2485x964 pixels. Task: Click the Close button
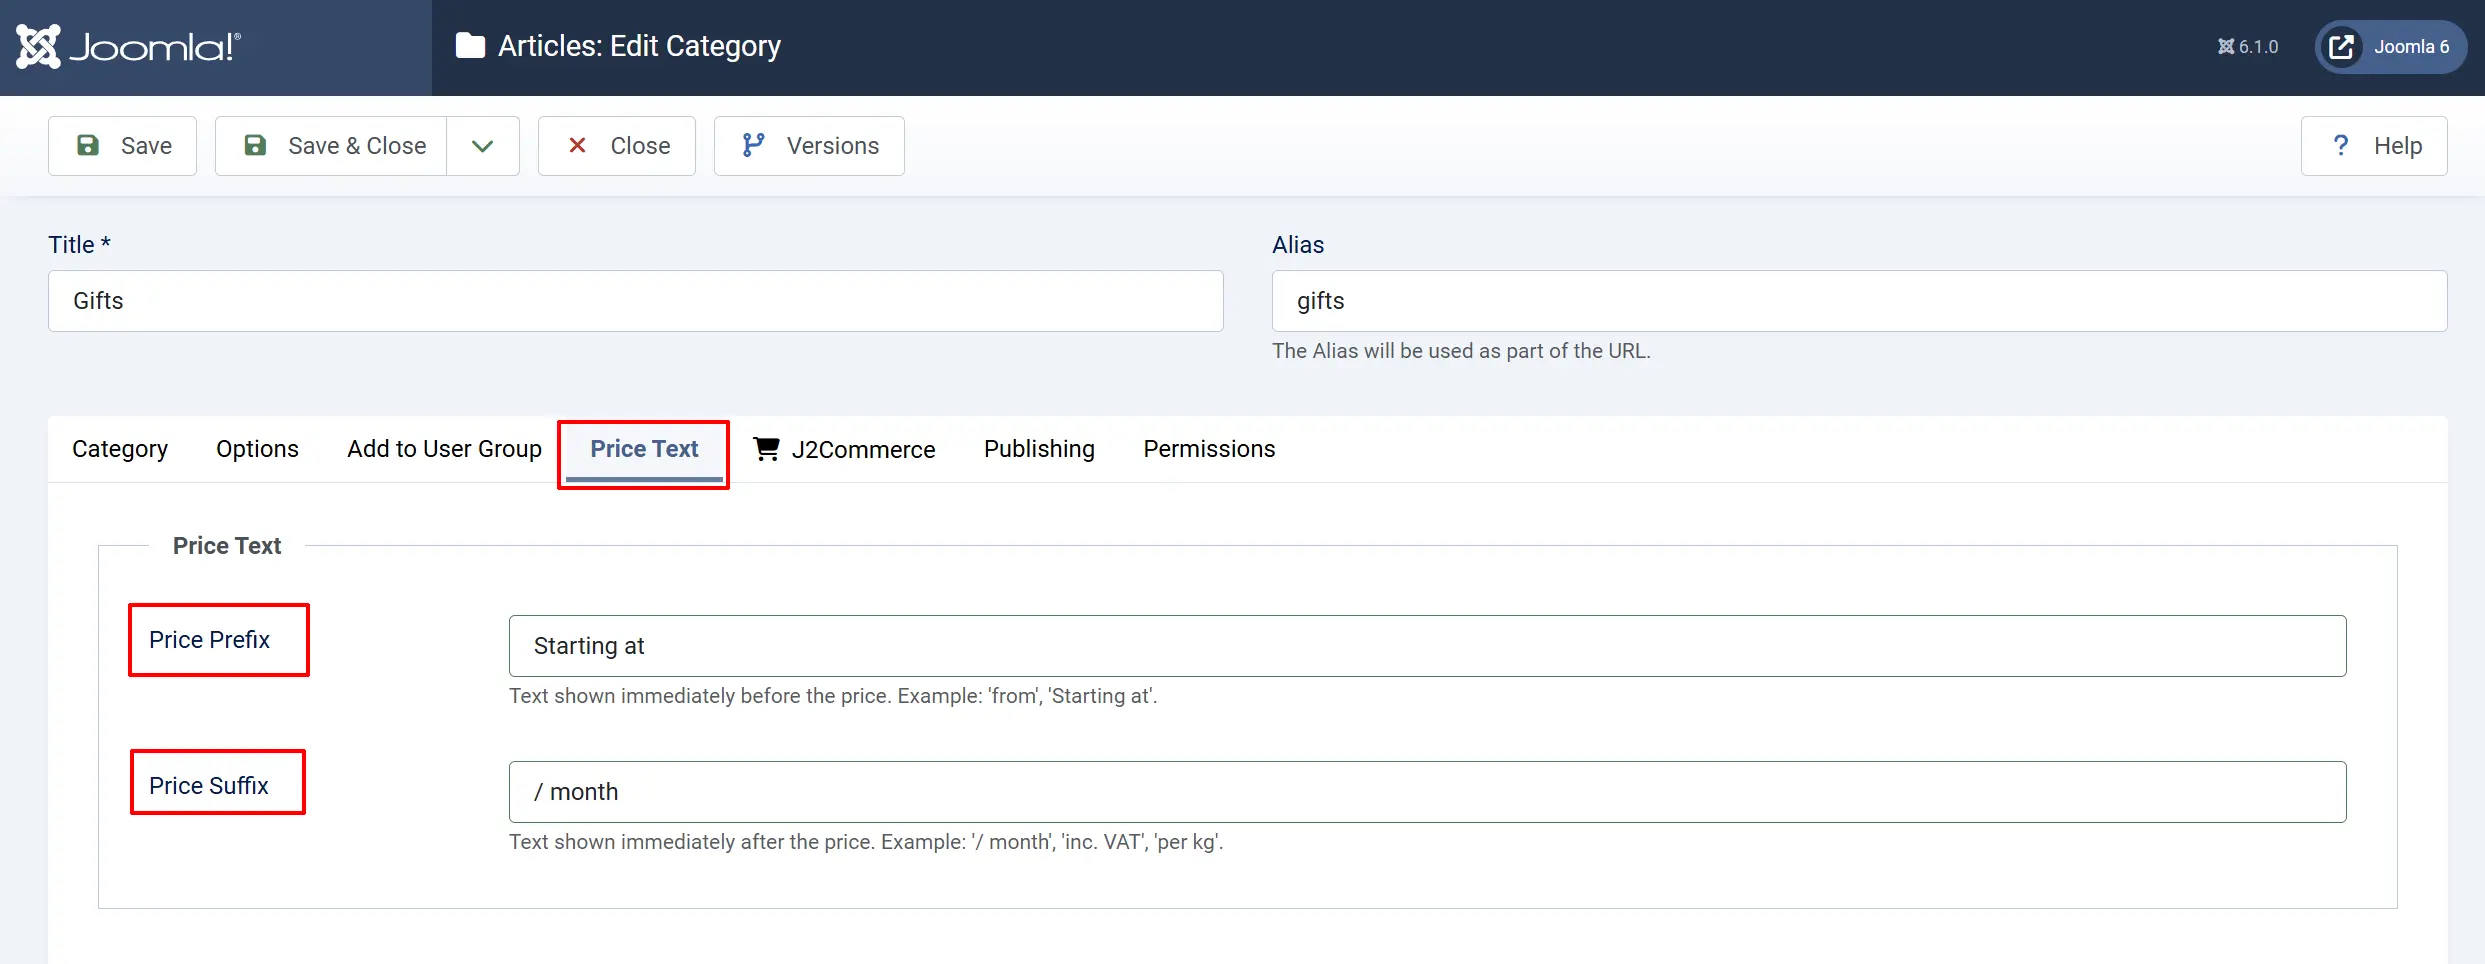(x=617, y=146)
